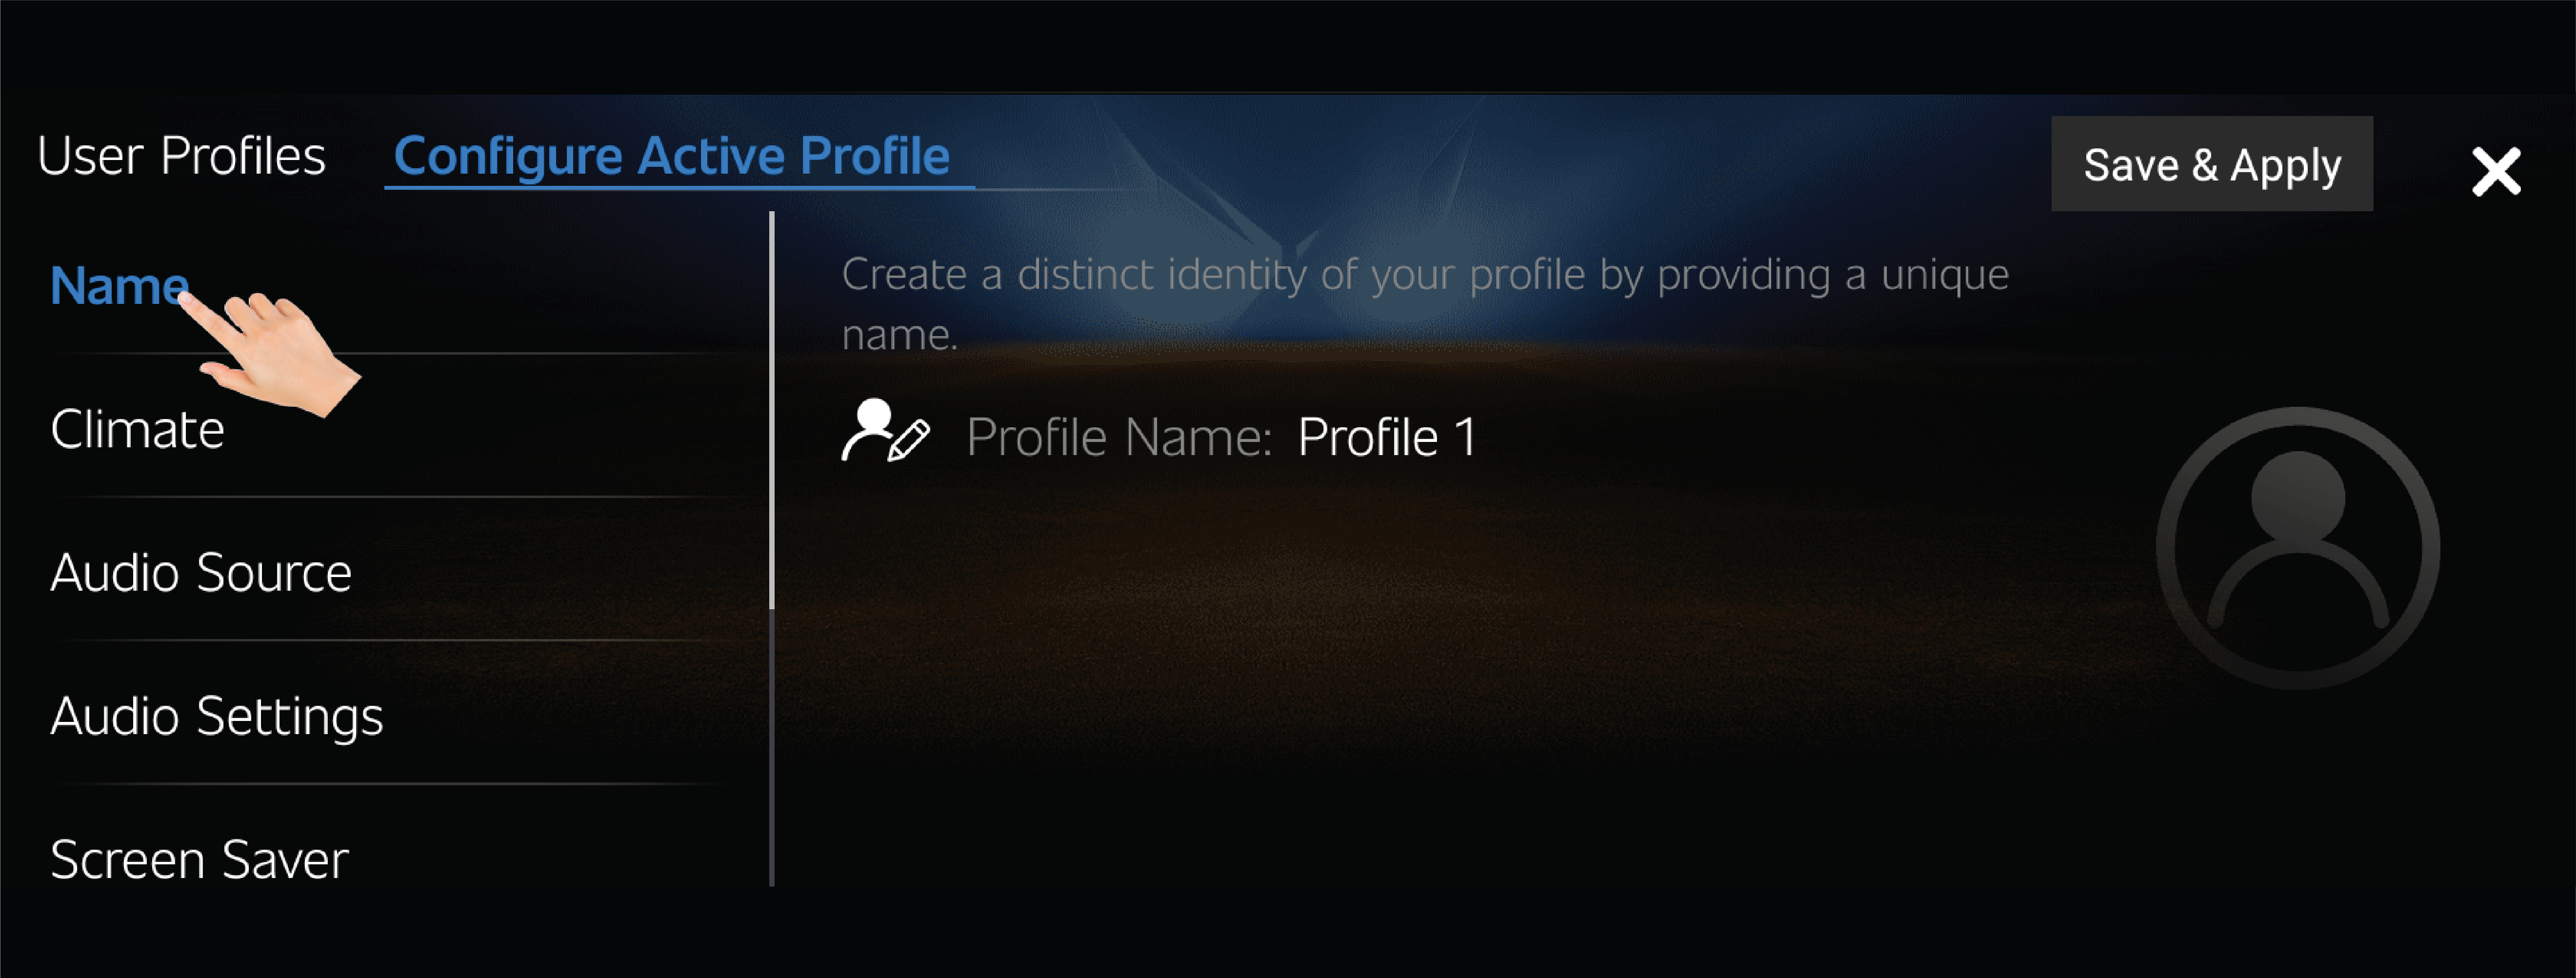Open the Configure Active Profile tab

click(x=671, y=156)
